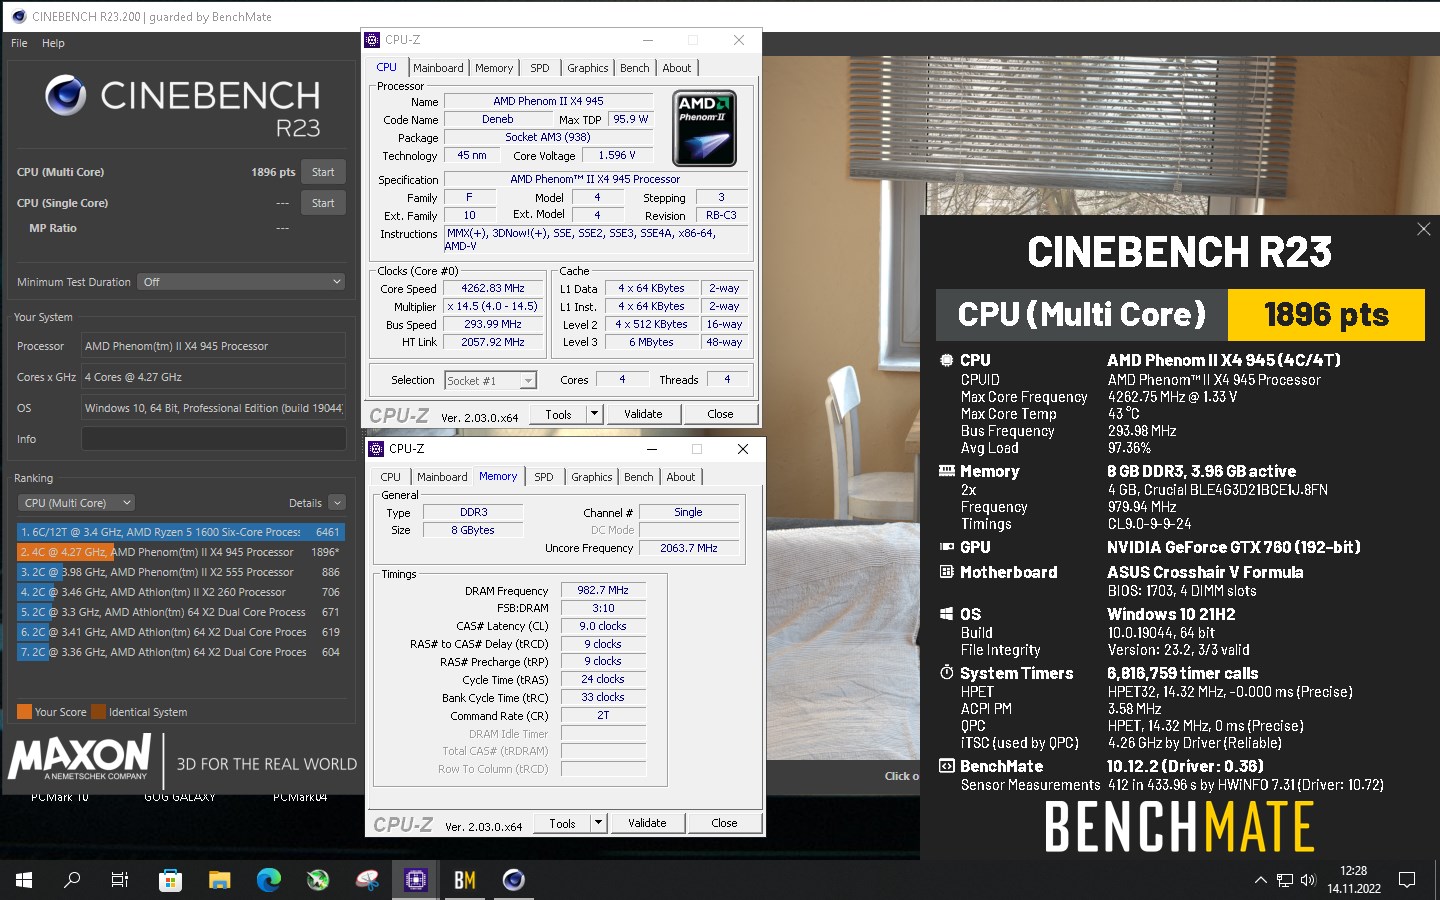Screen dimensions: 1440x900
Task: Start the CPU Single Core test
Action: [323, 203]
